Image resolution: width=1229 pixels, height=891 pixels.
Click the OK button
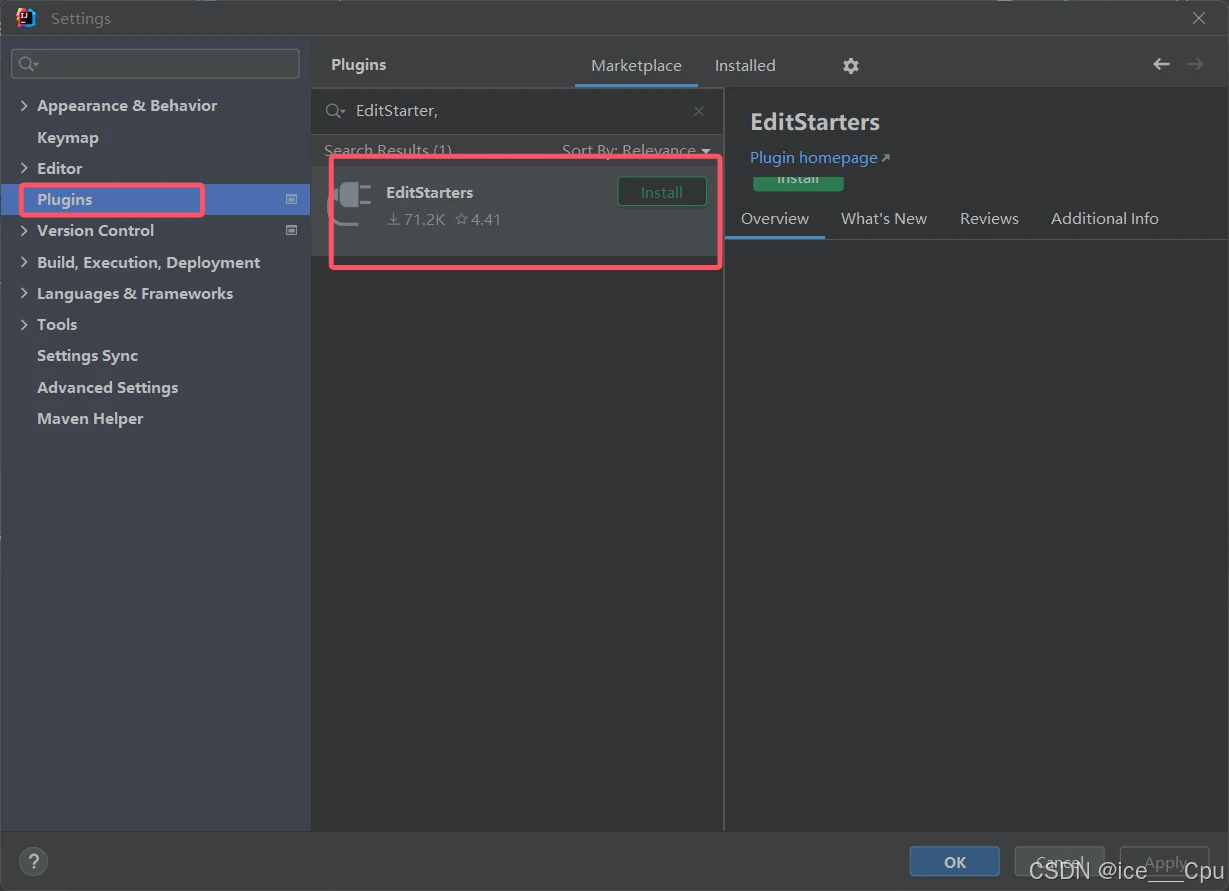(x=954, y=862)
